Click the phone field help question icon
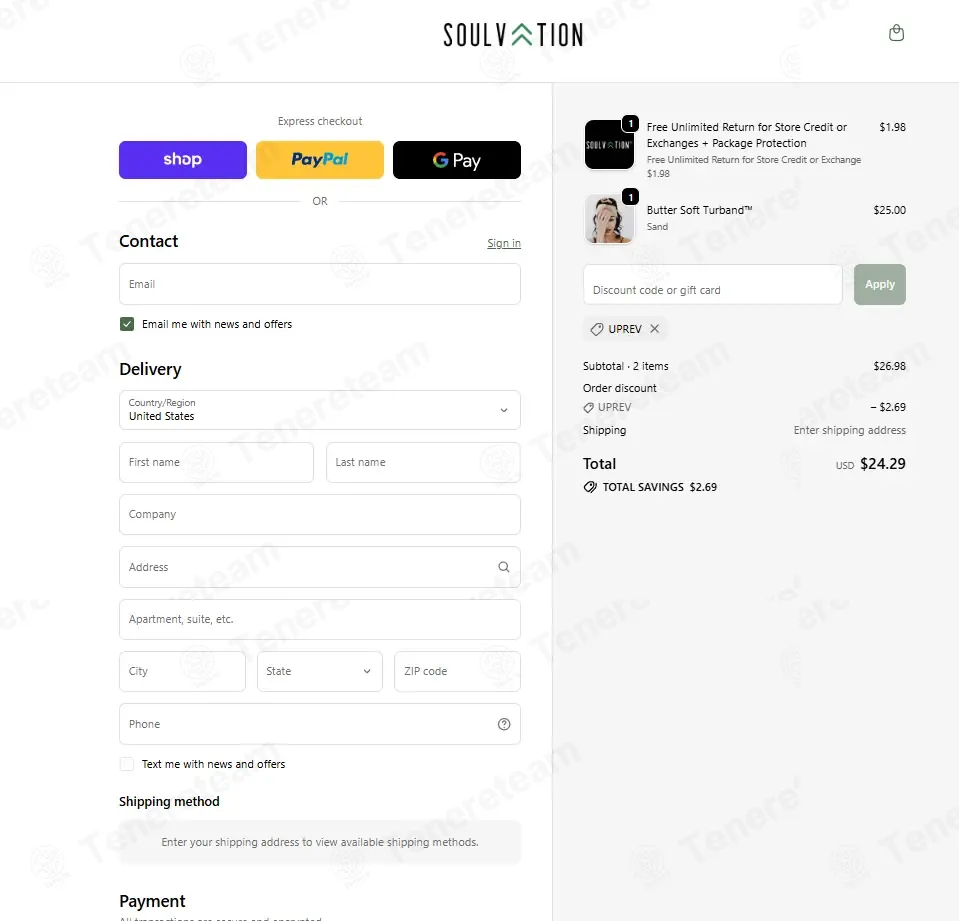Viewport: 959px width, 921px height. pyautogui.click(x=503, y=724)
